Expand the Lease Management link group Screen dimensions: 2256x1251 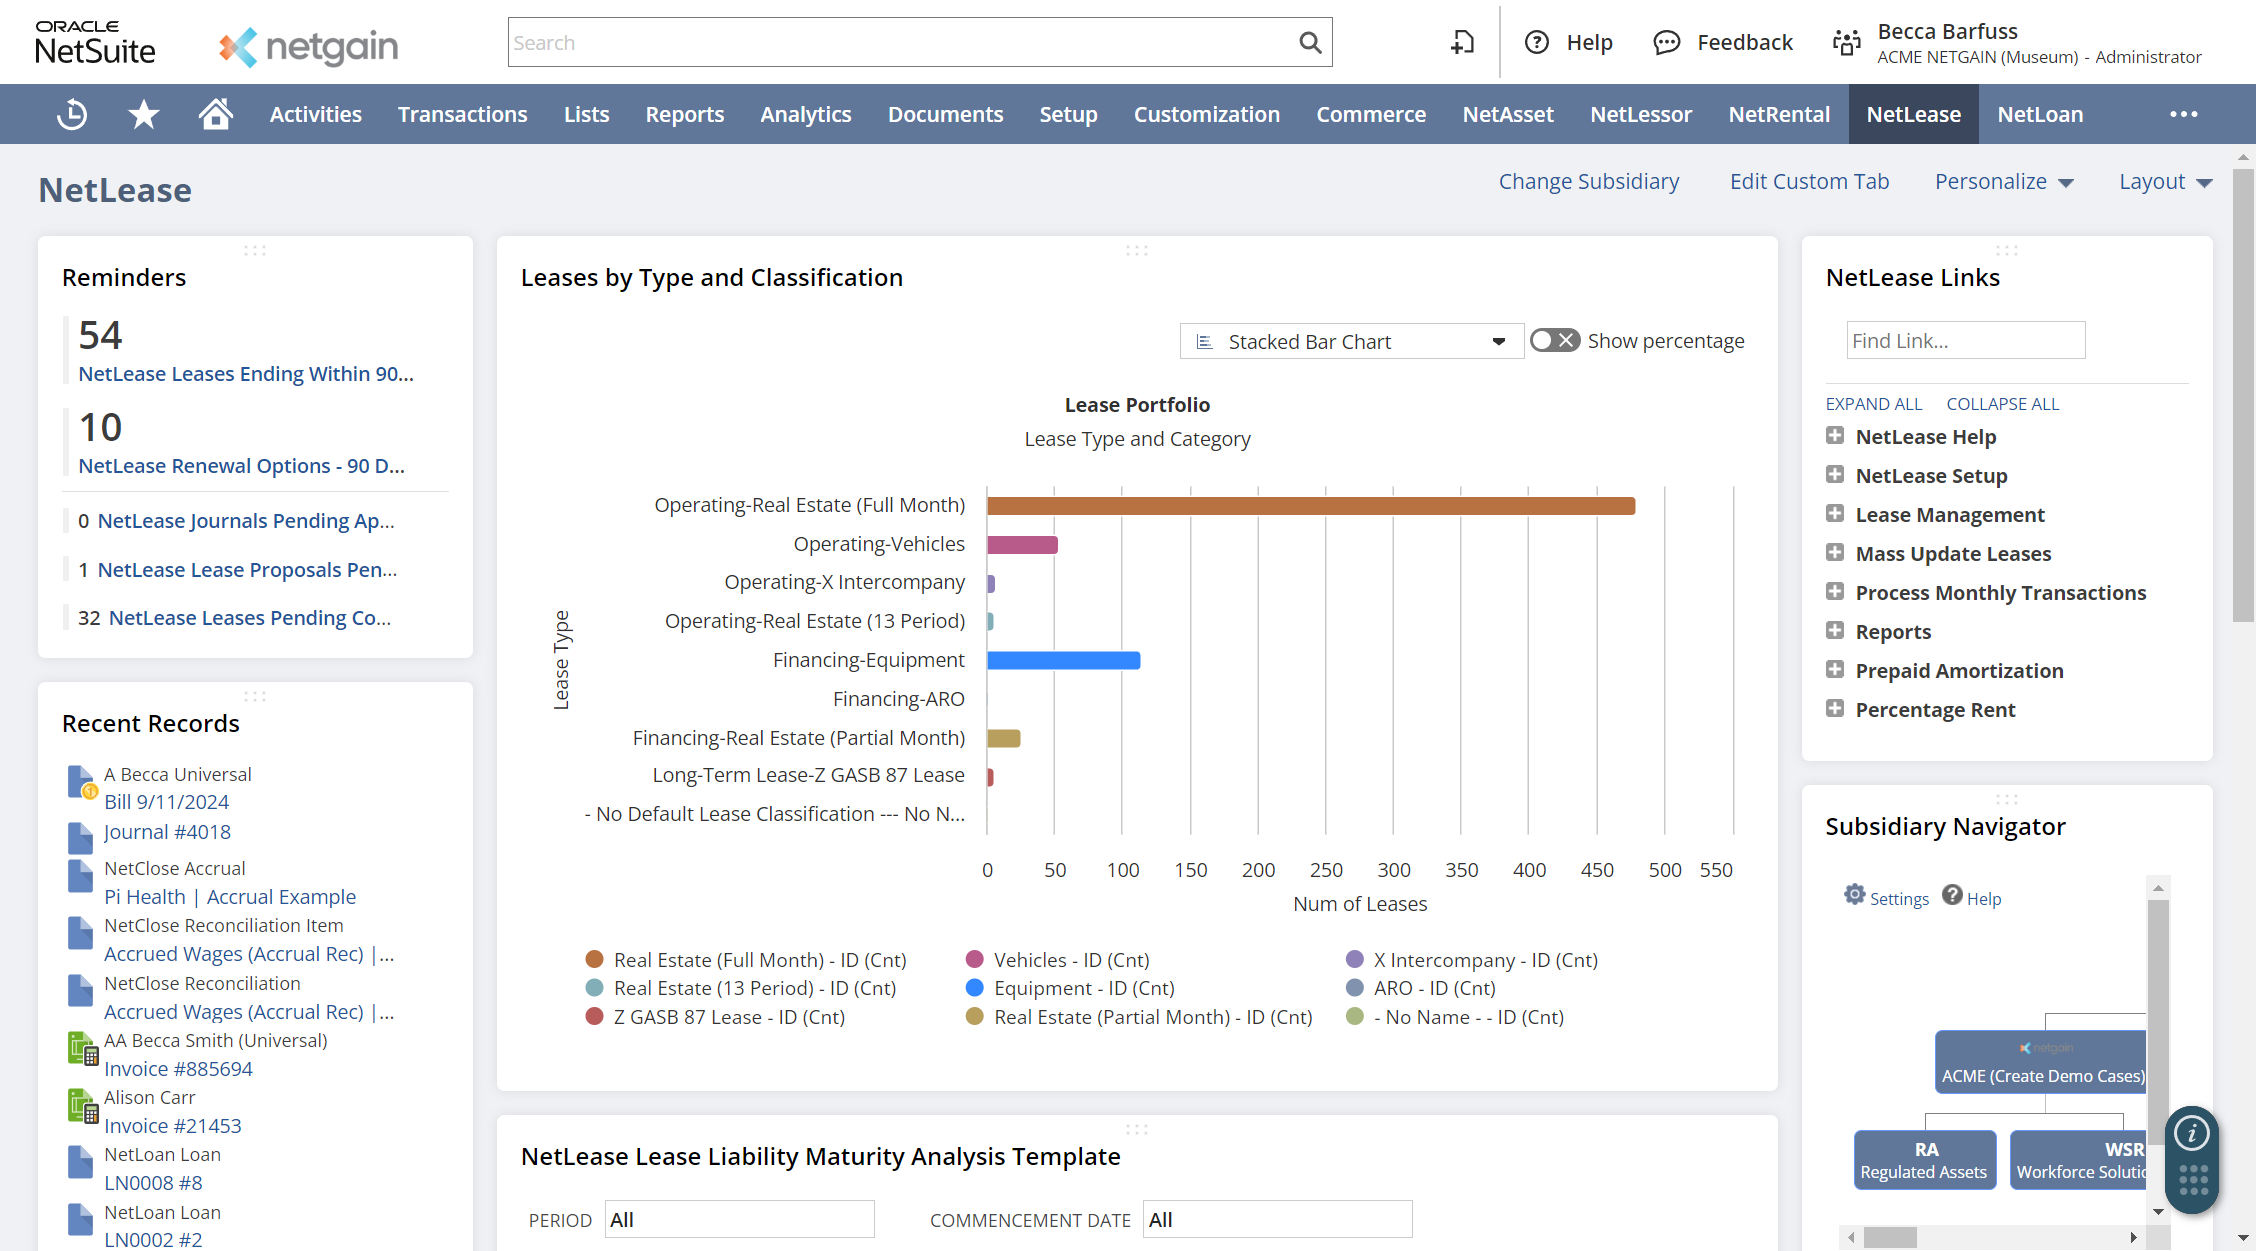tap(1834, 514)
